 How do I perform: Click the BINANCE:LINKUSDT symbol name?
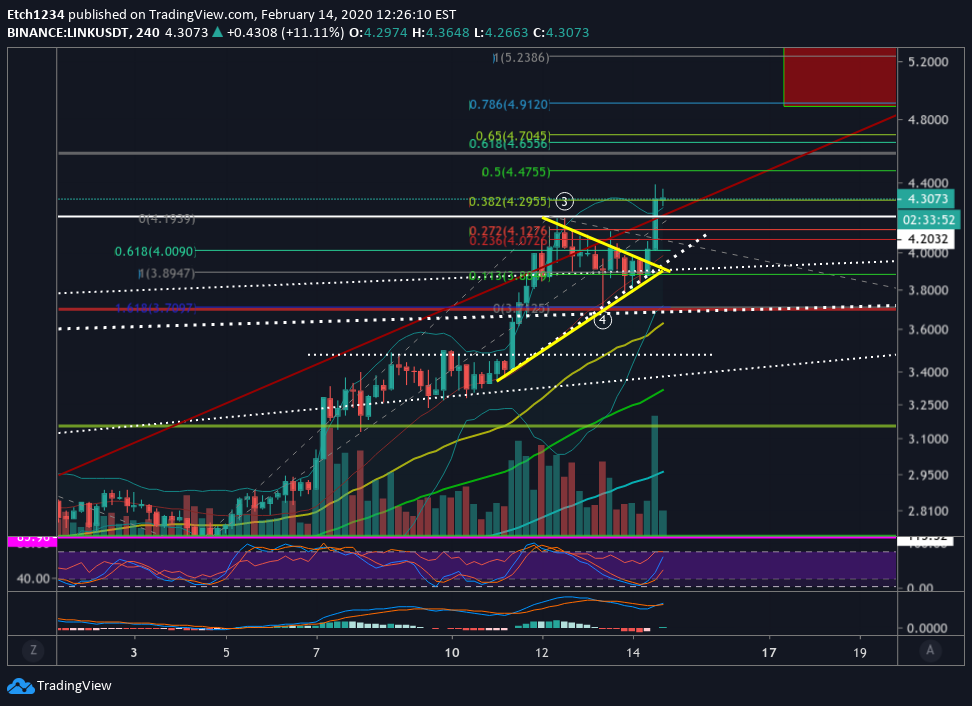pyautogui.click(x=68, y=32)
